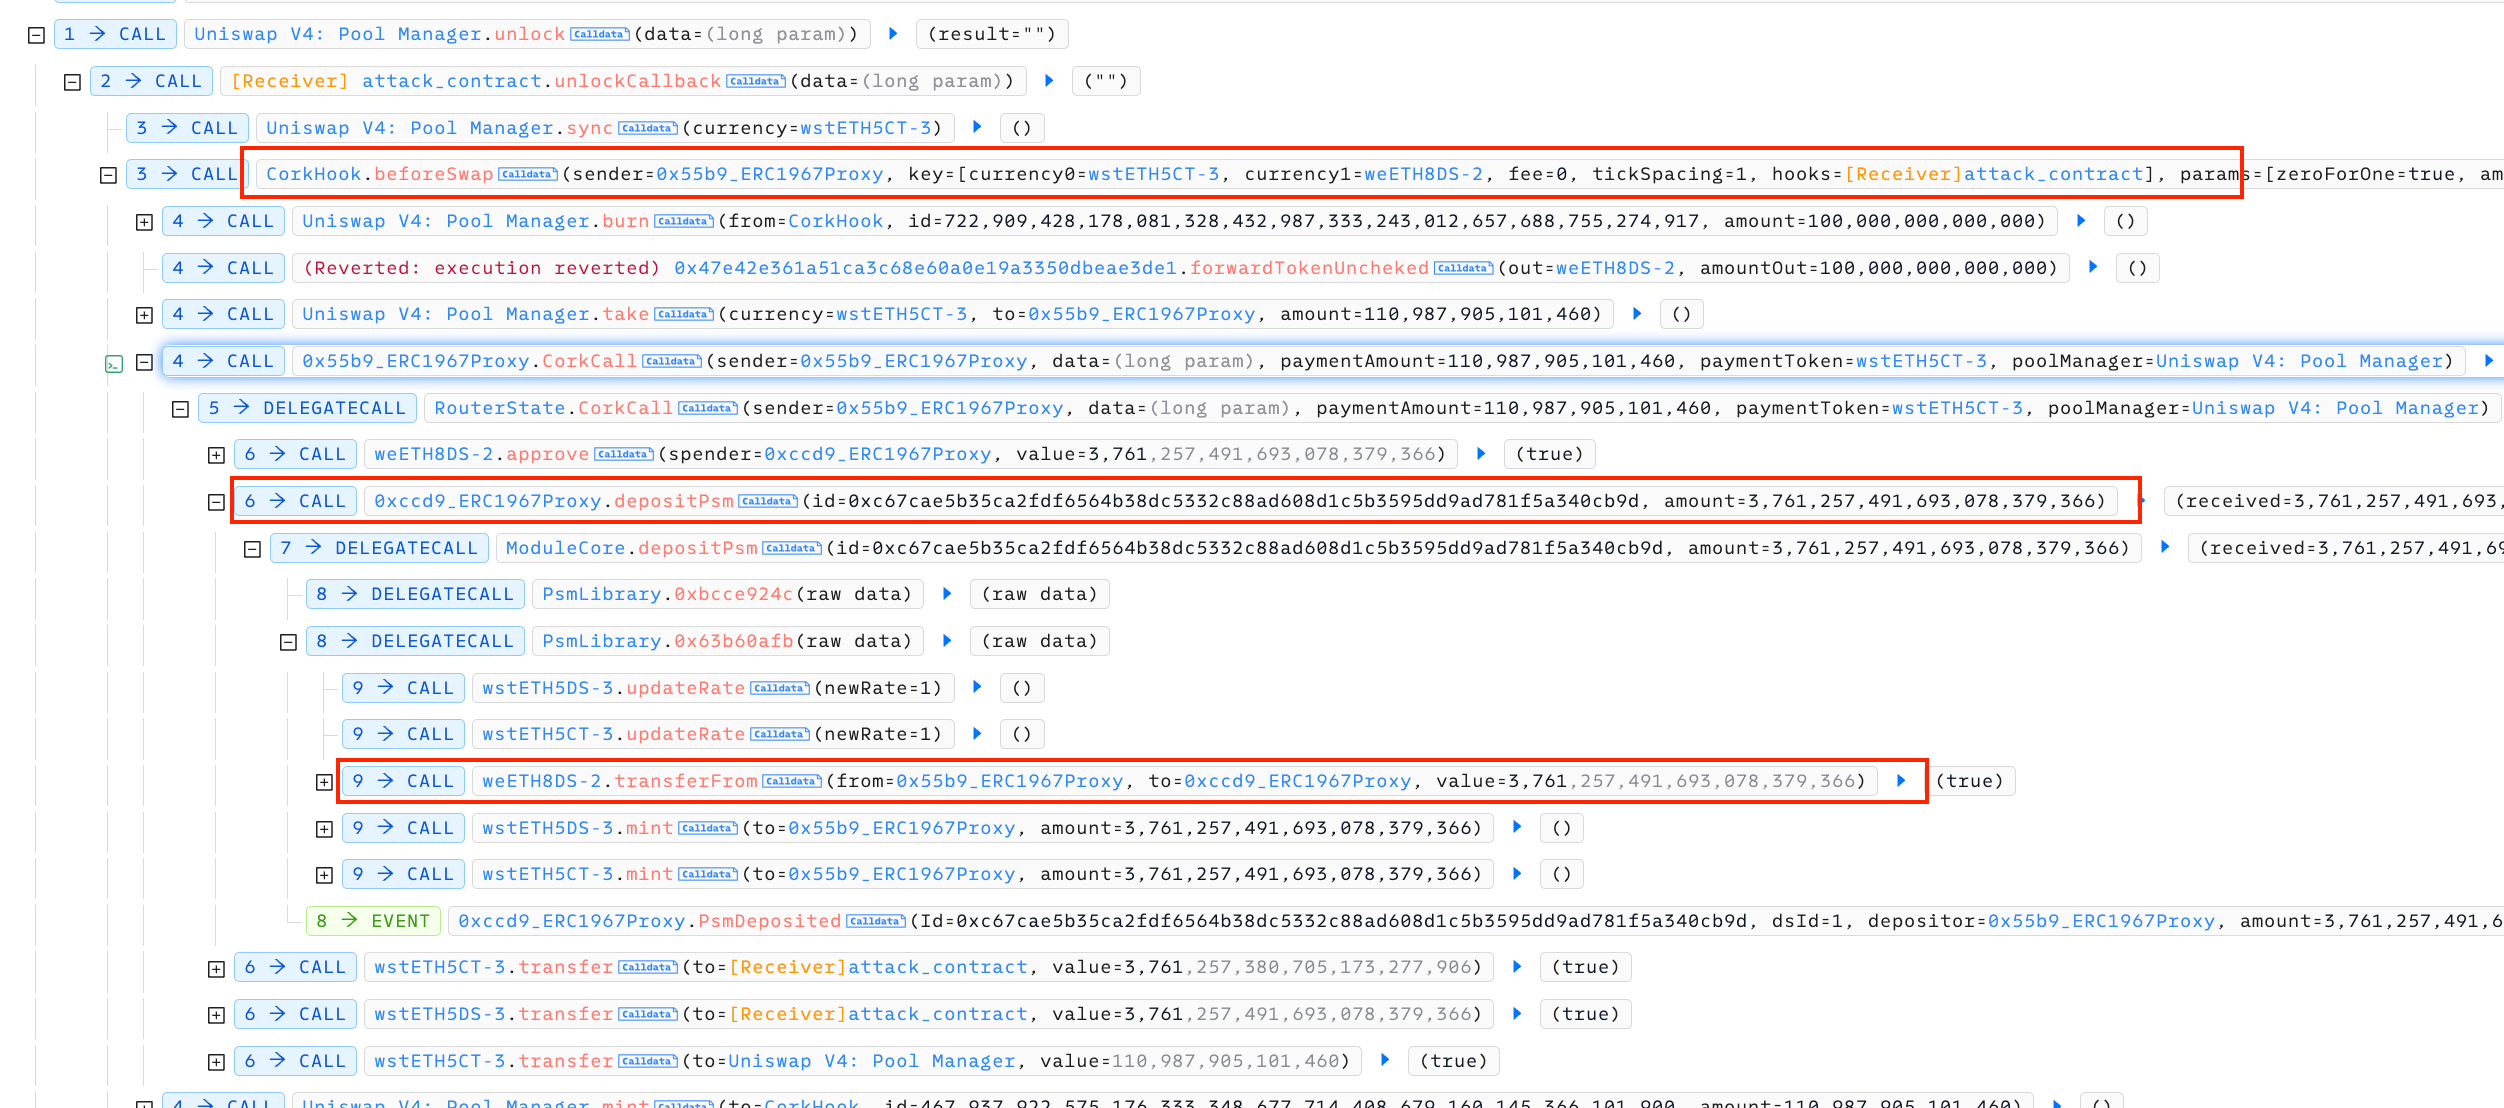Image resolution: width=2504 pixels, height=1108 pixels.
Task: Open [Receiver] attack_contract link on unlockCallback row
Action: (386, 81)
